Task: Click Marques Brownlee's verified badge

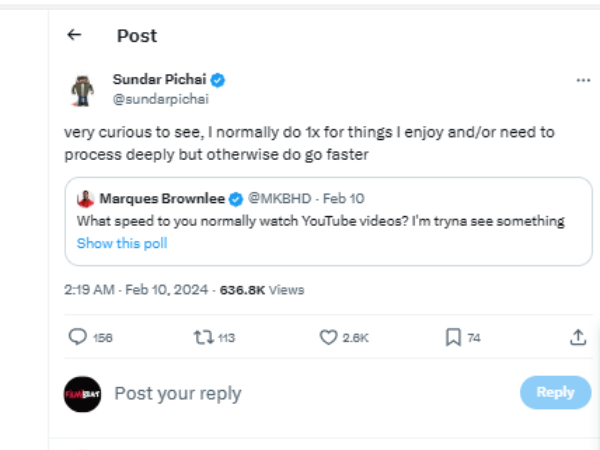Action: (237, 198)
